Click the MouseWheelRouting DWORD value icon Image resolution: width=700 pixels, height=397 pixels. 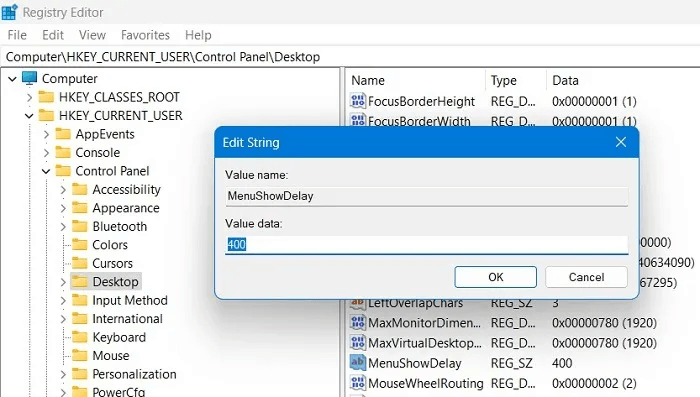coord(358,383)
